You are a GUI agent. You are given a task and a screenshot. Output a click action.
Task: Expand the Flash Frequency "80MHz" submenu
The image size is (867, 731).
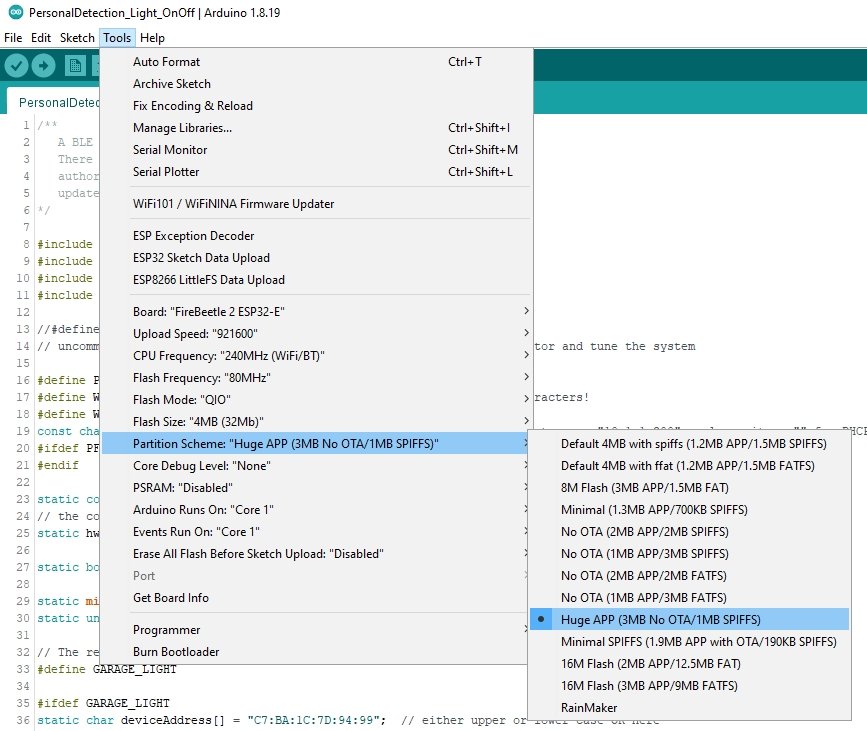coord(316,378)
